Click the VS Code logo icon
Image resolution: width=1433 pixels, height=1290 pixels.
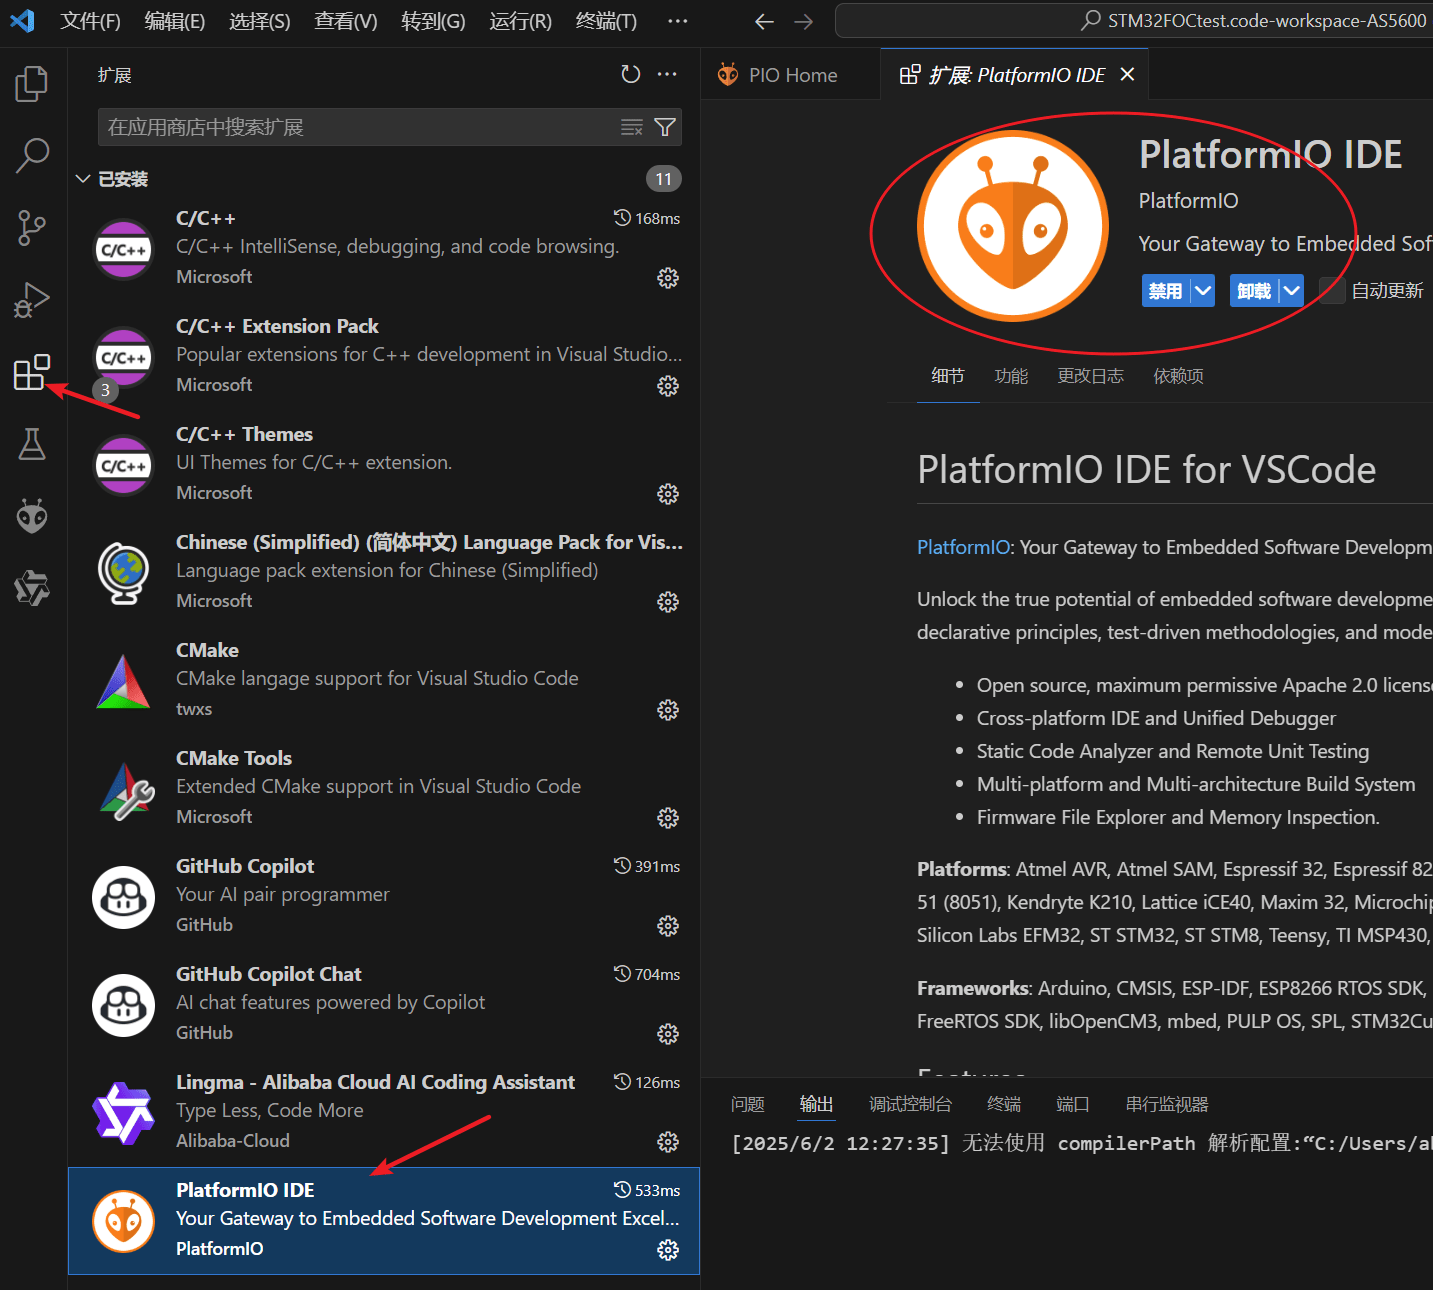(22, 21)
